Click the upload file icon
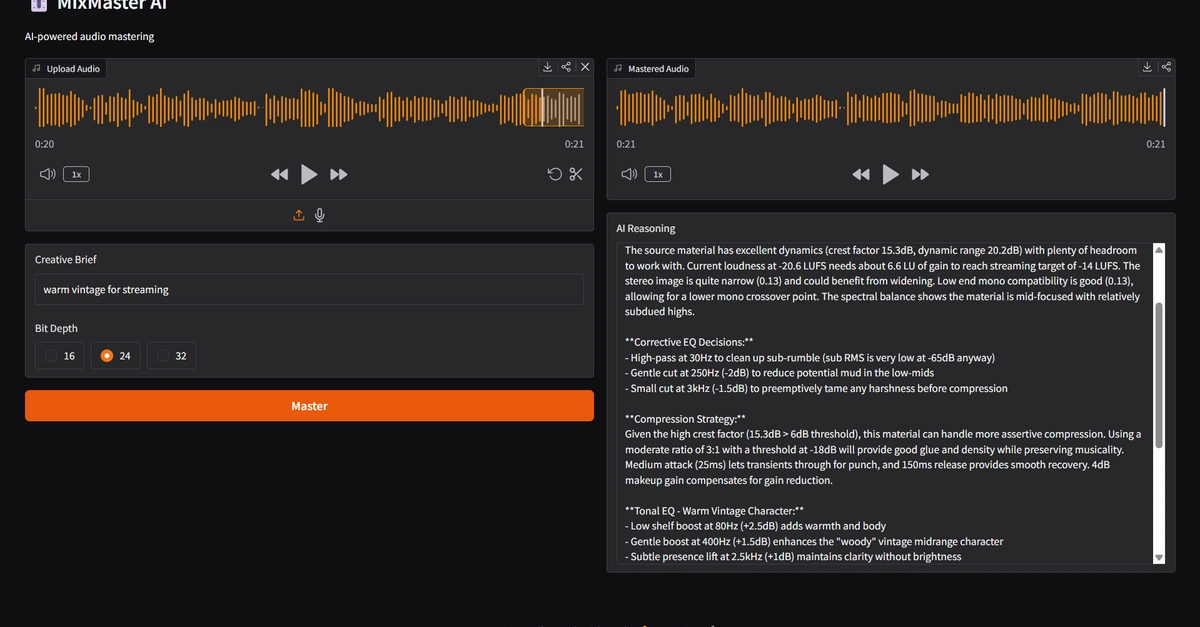 click(298, 215)
